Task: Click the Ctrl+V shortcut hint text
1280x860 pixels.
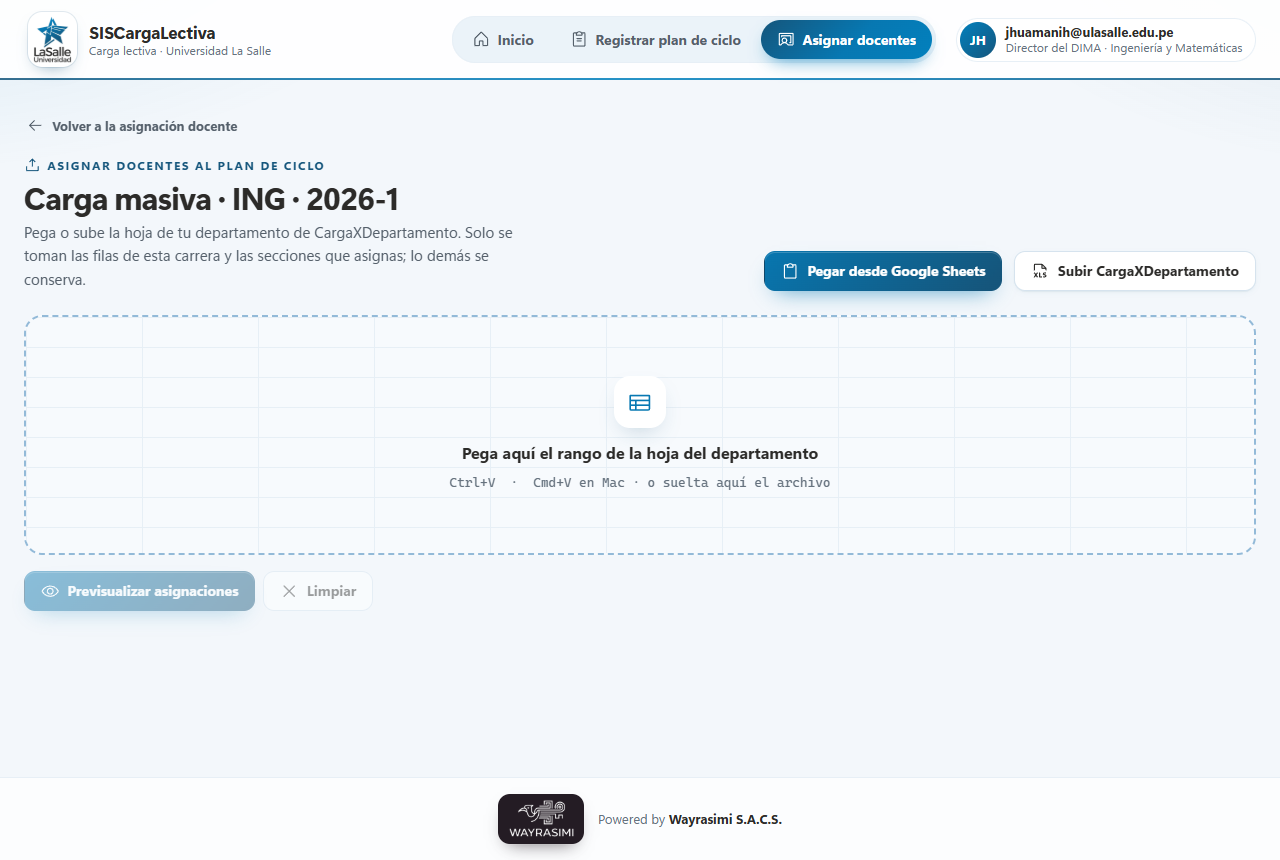Action: tap(472, 482)
